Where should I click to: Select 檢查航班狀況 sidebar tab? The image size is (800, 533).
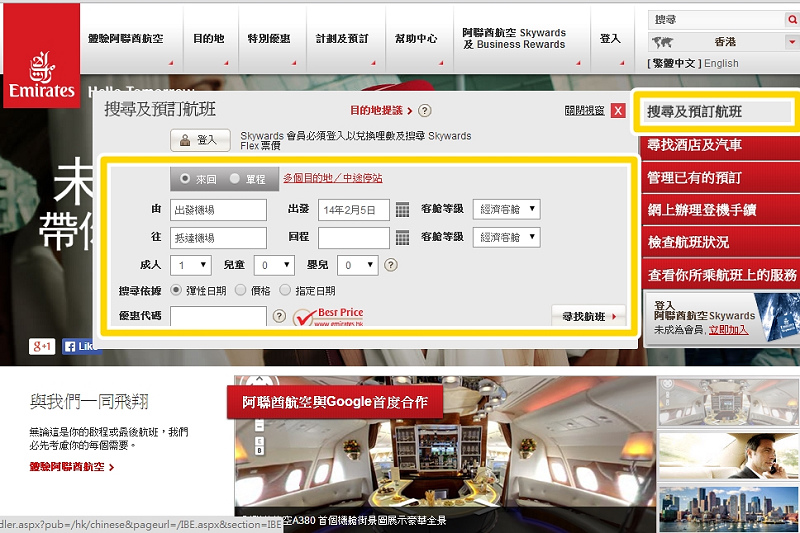[x=720, y=242]
